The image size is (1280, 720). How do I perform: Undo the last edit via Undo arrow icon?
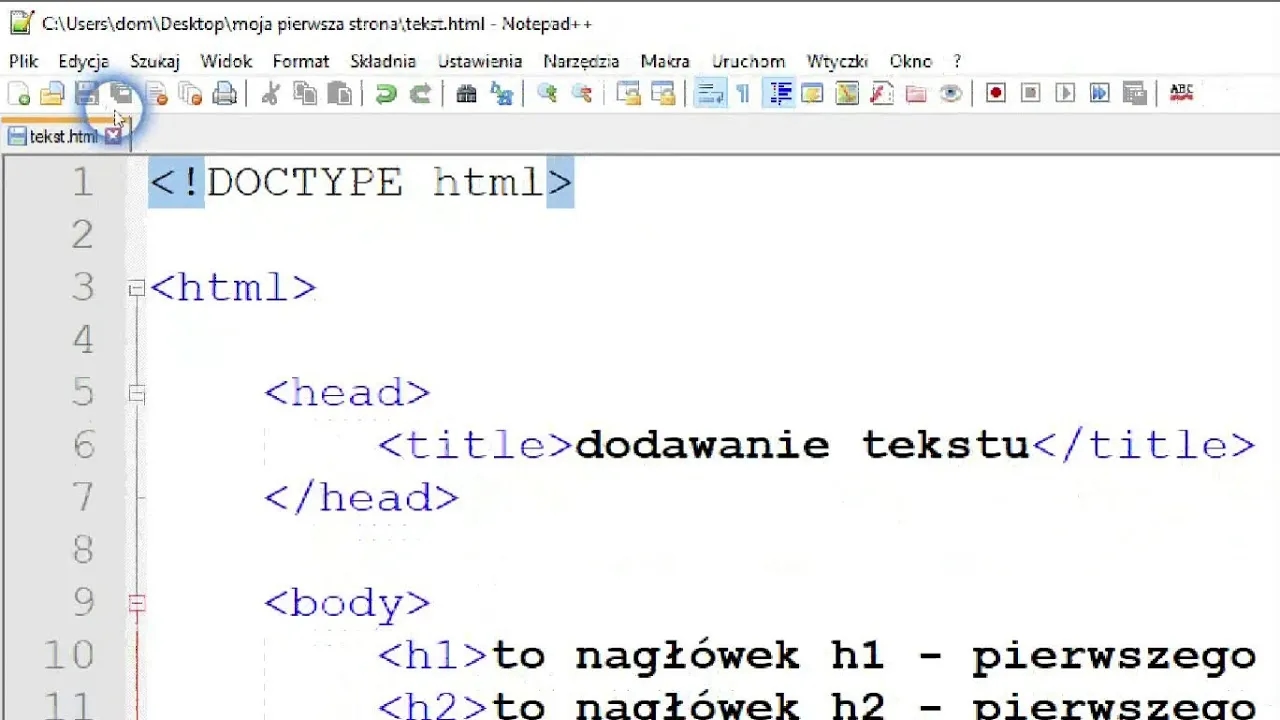click(x=386, y=93)
